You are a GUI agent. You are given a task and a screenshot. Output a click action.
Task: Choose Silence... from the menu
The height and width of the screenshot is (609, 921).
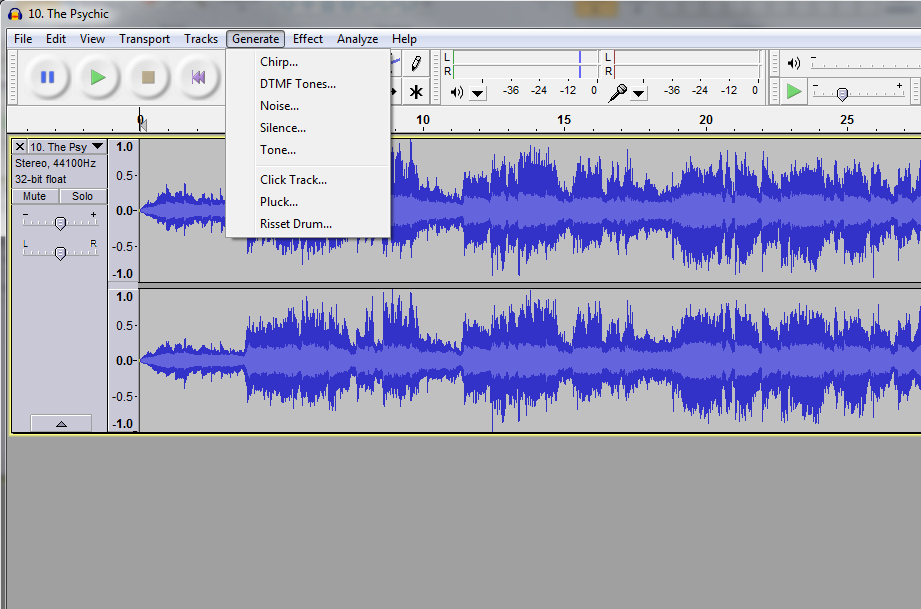pyautogui.click(x=308, y=128)
